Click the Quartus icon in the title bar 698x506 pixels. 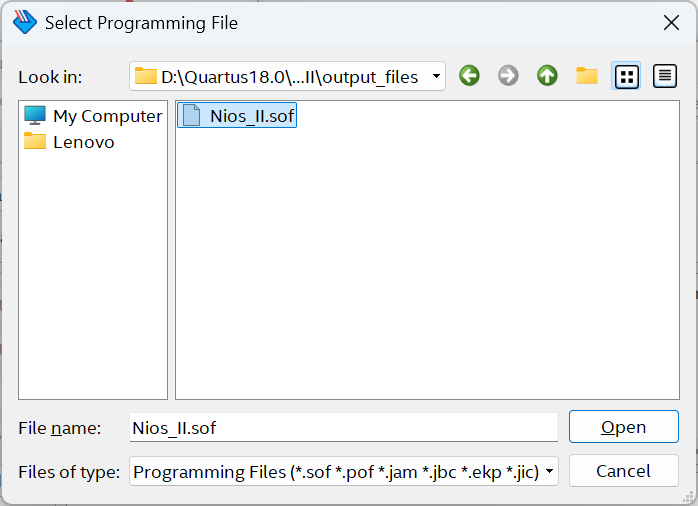[x=24, y=22]
